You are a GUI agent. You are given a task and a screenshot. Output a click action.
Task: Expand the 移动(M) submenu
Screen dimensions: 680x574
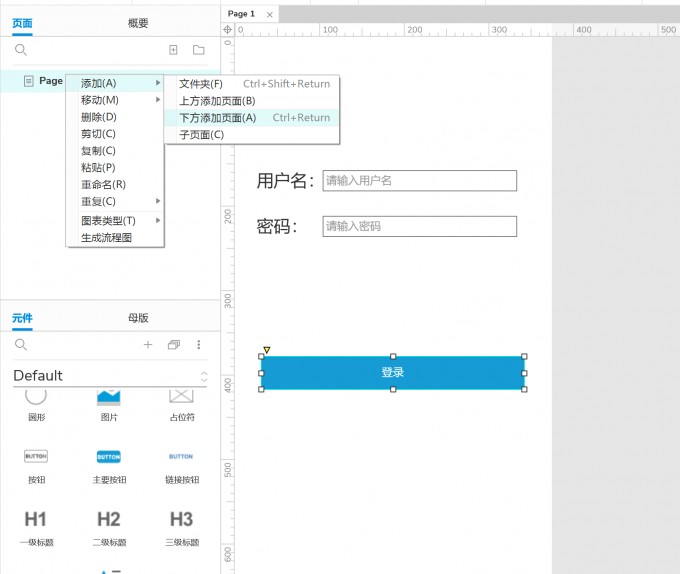pyautogui.click(x=115, y=100)
